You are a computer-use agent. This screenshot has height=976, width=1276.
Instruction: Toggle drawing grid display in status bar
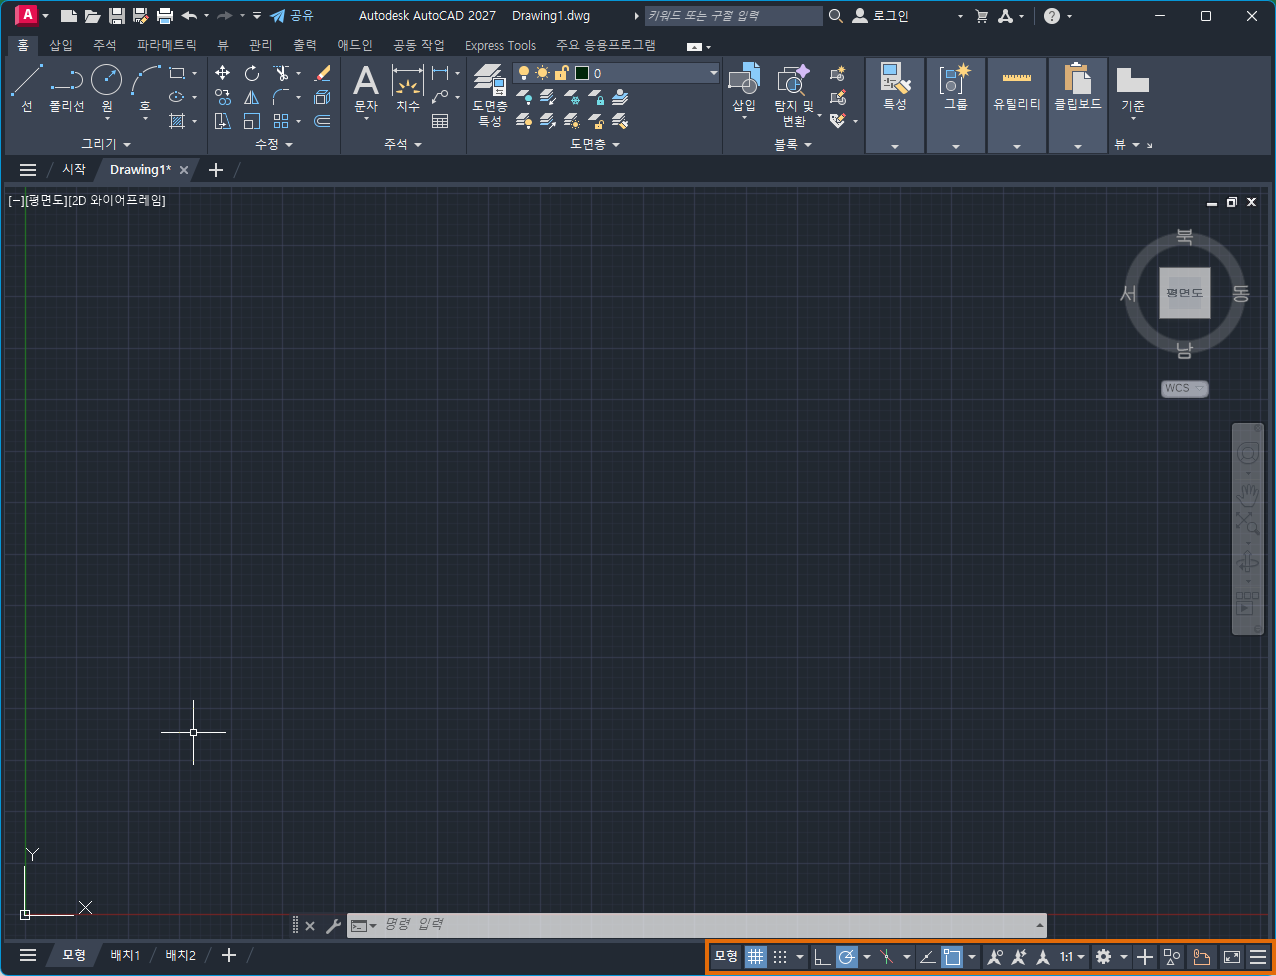tap(756, 957)
